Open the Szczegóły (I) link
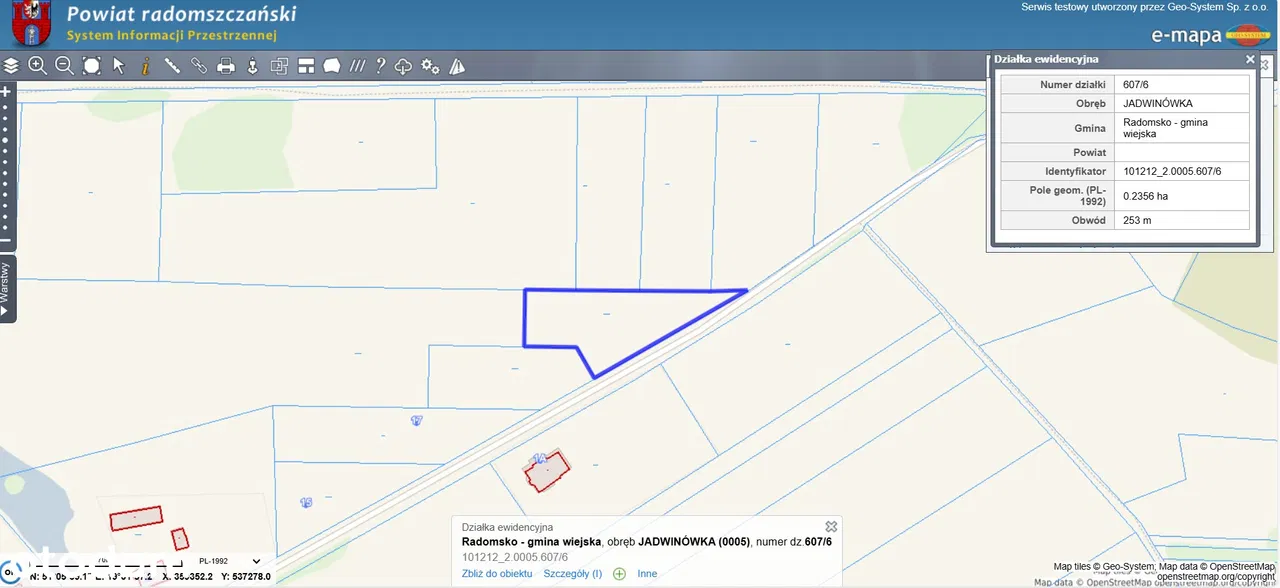This screenshot has width=1280, height=588. [x=572, y=574]
